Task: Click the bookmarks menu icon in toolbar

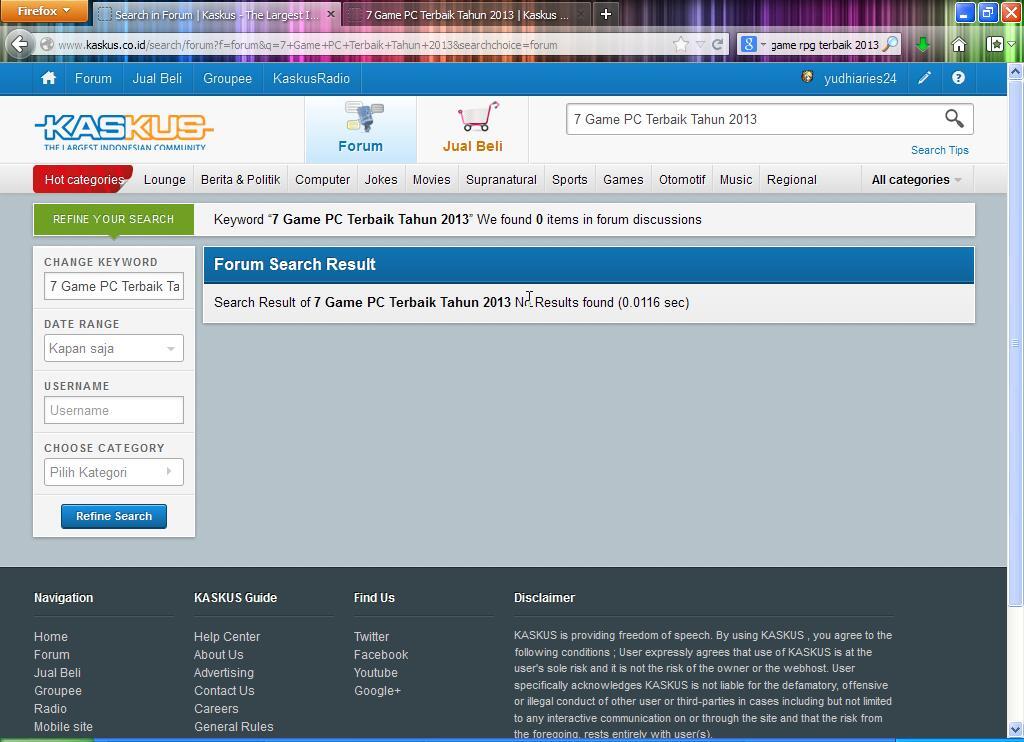Action: 995,44
